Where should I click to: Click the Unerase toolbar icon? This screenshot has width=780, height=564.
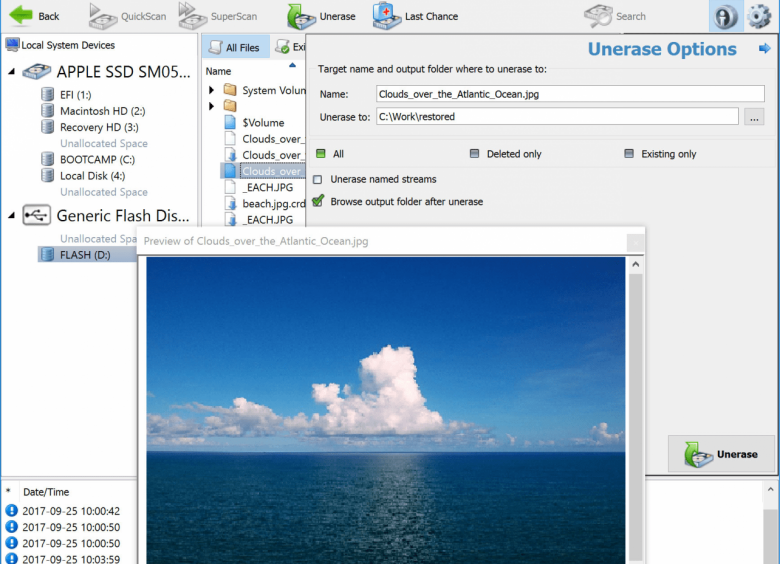coord(302,16)
